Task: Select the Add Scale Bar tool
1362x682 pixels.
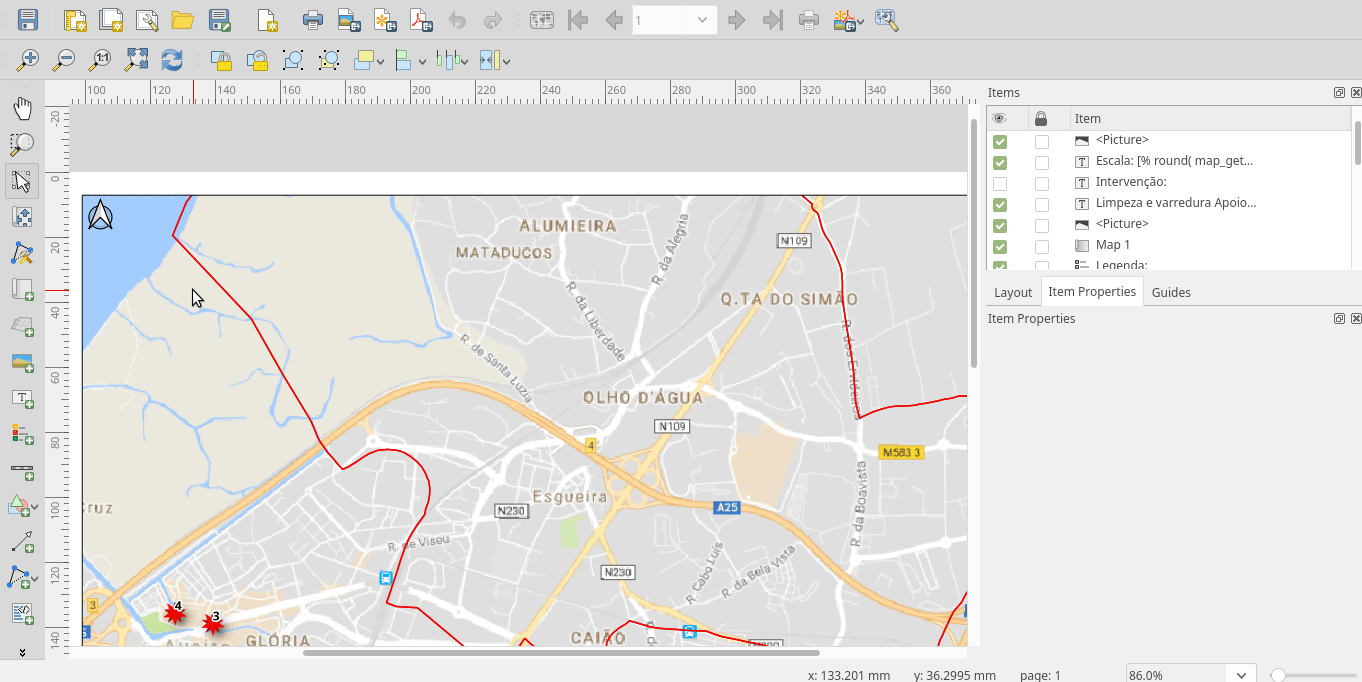Action: (21, 470)
